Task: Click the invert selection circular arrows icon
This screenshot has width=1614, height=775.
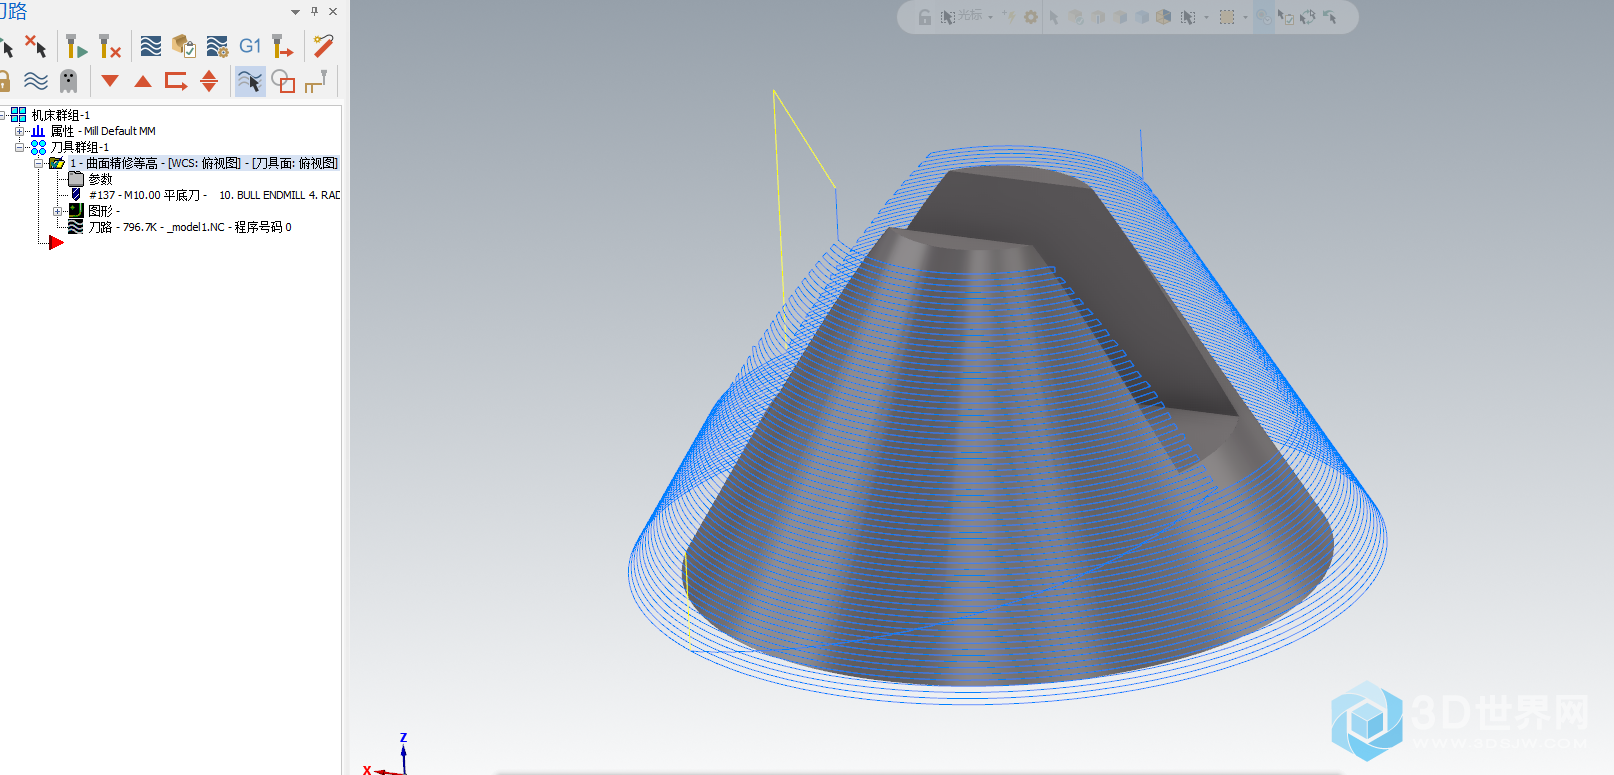Action: [1308, 17]
